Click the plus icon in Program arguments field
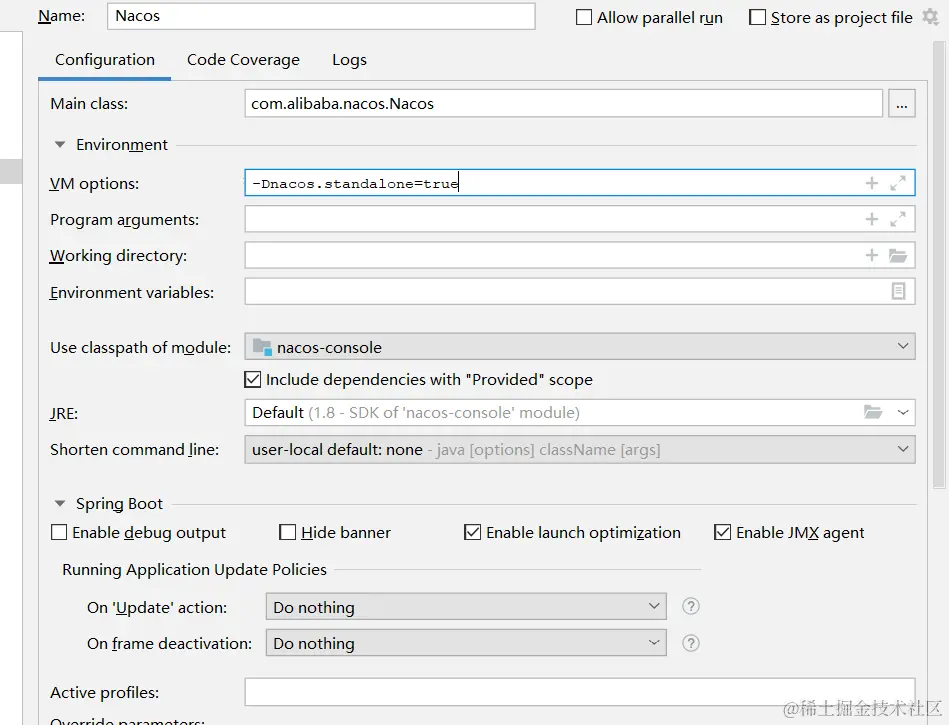The width and height of the screenshot is (949, 725). (872, 219)
